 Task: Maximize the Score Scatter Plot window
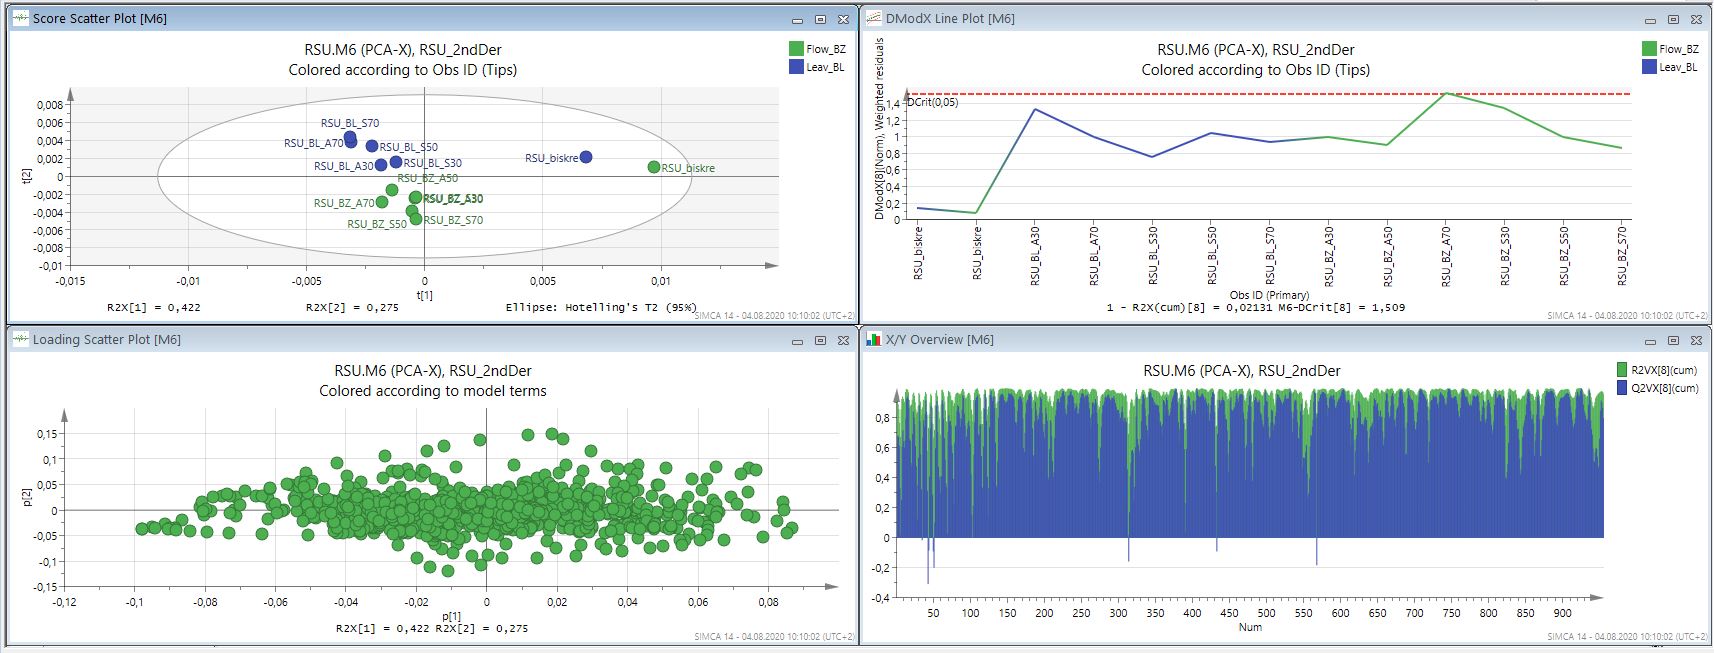click(x=820, y=20)
